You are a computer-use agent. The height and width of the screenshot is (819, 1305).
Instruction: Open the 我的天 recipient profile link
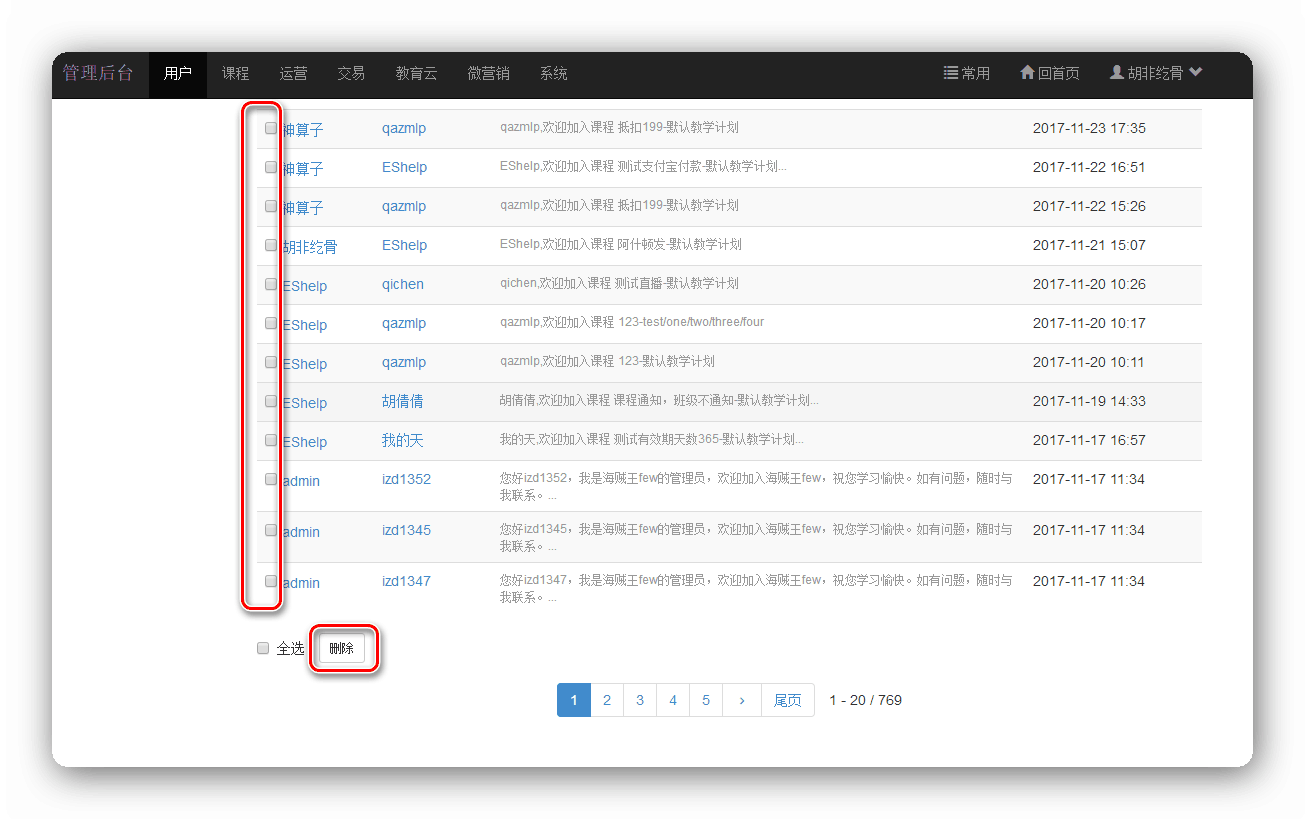tap(402, 440)
